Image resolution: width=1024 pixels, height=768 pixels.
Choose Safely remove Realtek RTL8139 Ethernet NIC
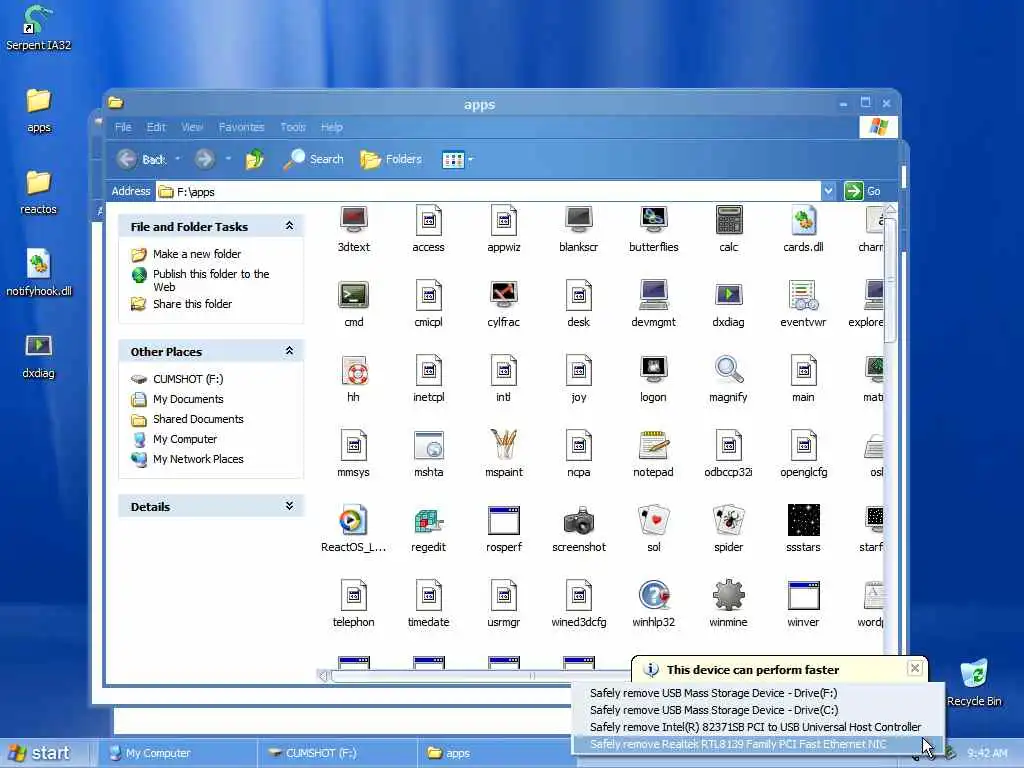758,744
